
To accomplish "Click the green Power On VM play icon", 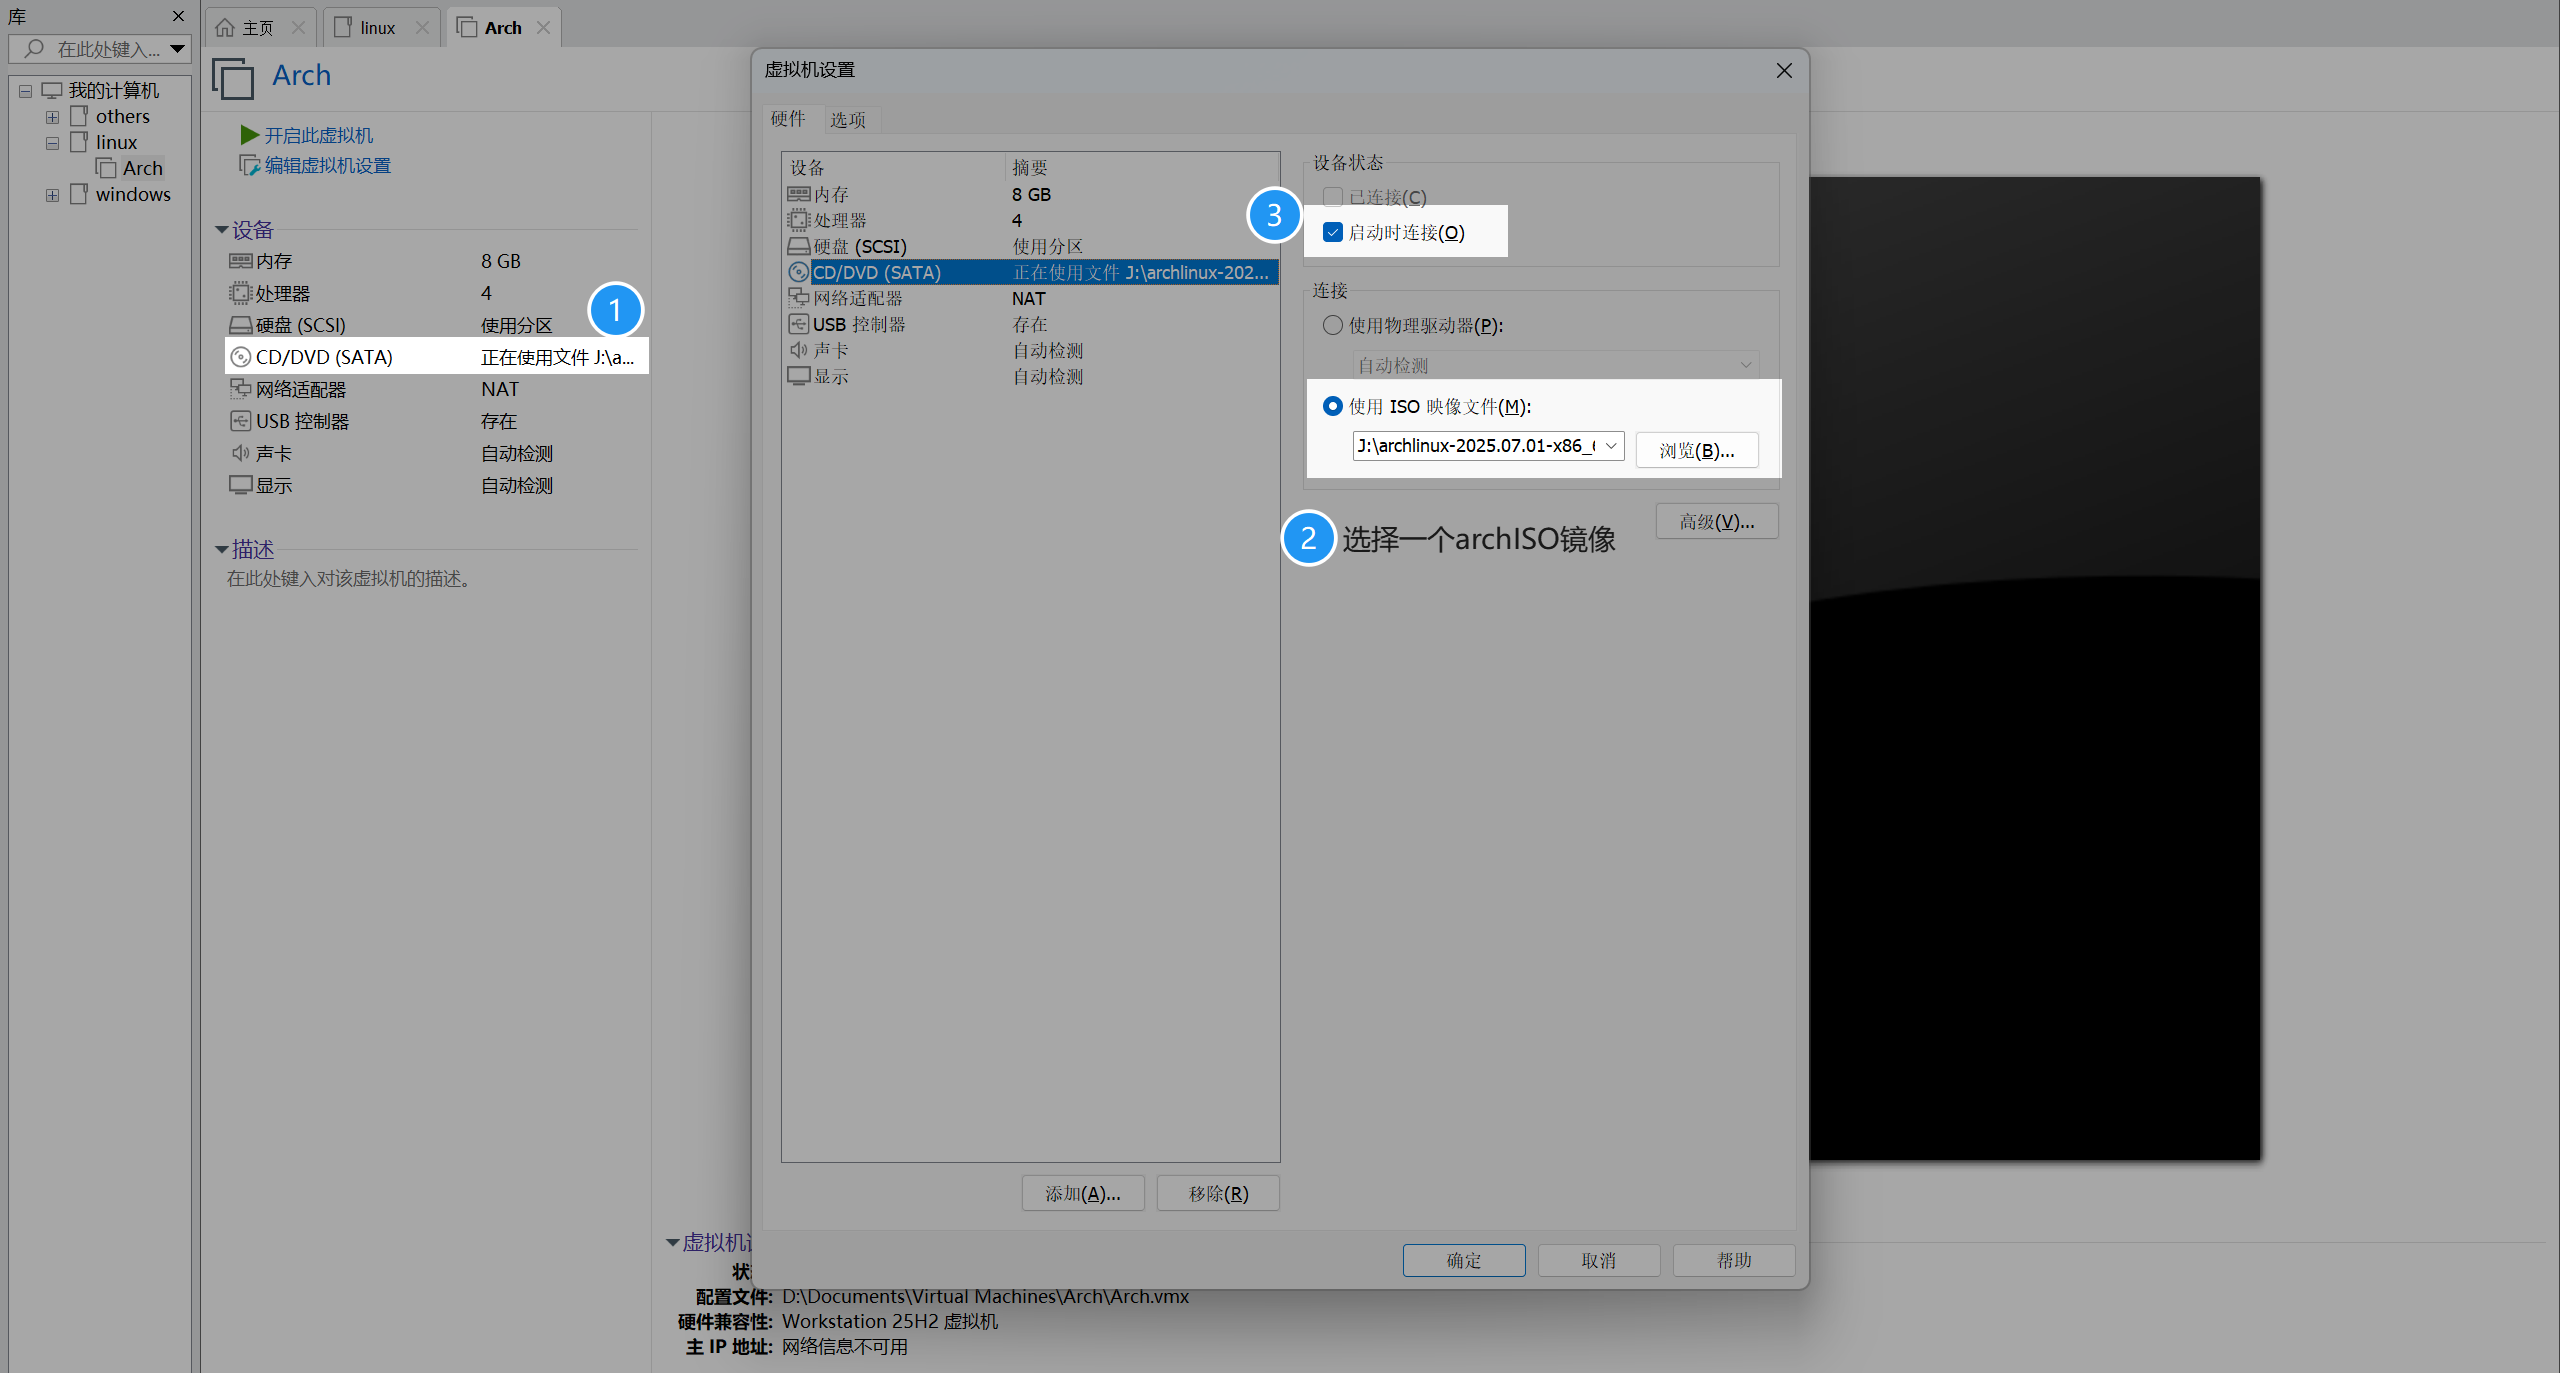I will [249, 134].
